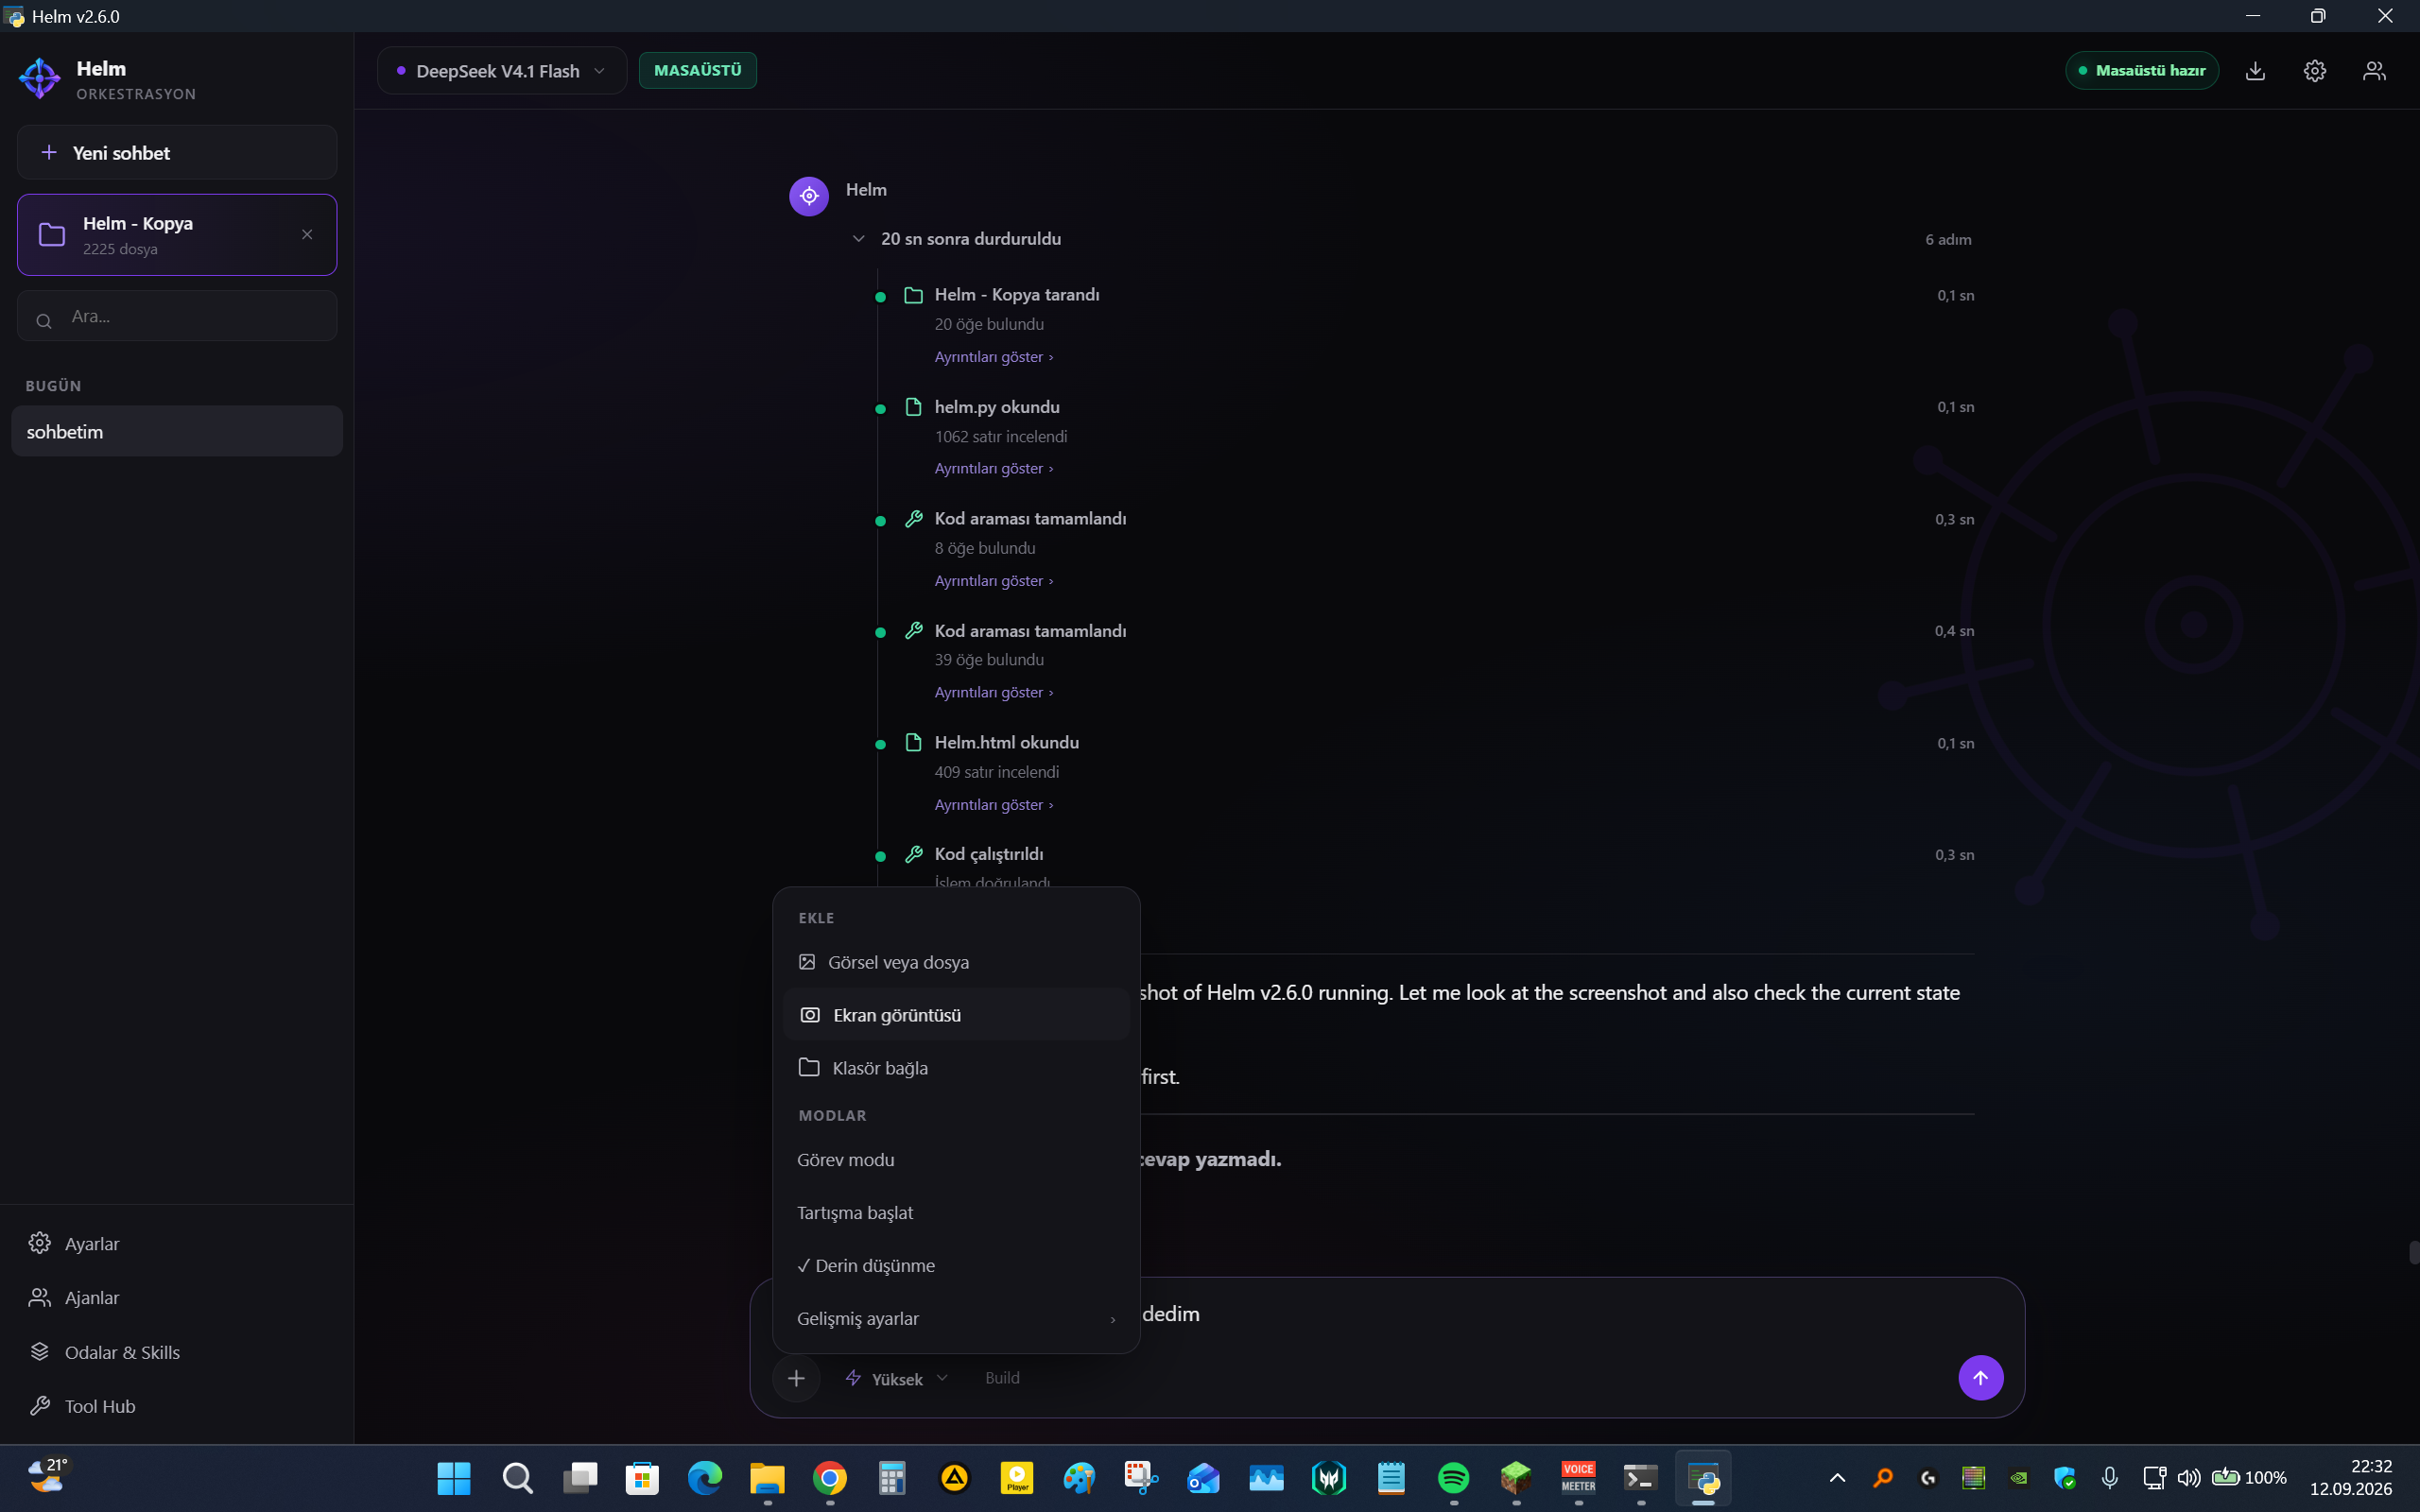Click the '20 öğe bulundu' text
This screenshot has width=2420, height=1512.
coord(989,325)
